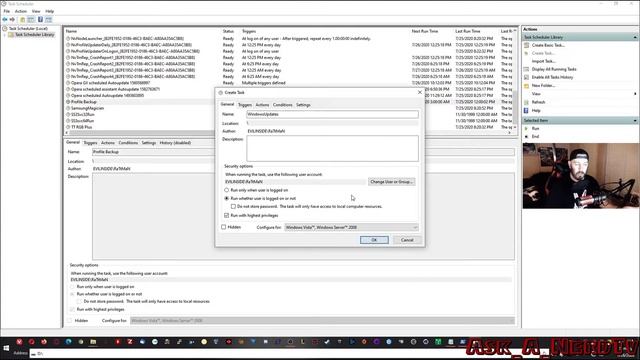The image size is (640, 360).
Task: Click Create Basic Task link
Action: (x=548, y=45)
